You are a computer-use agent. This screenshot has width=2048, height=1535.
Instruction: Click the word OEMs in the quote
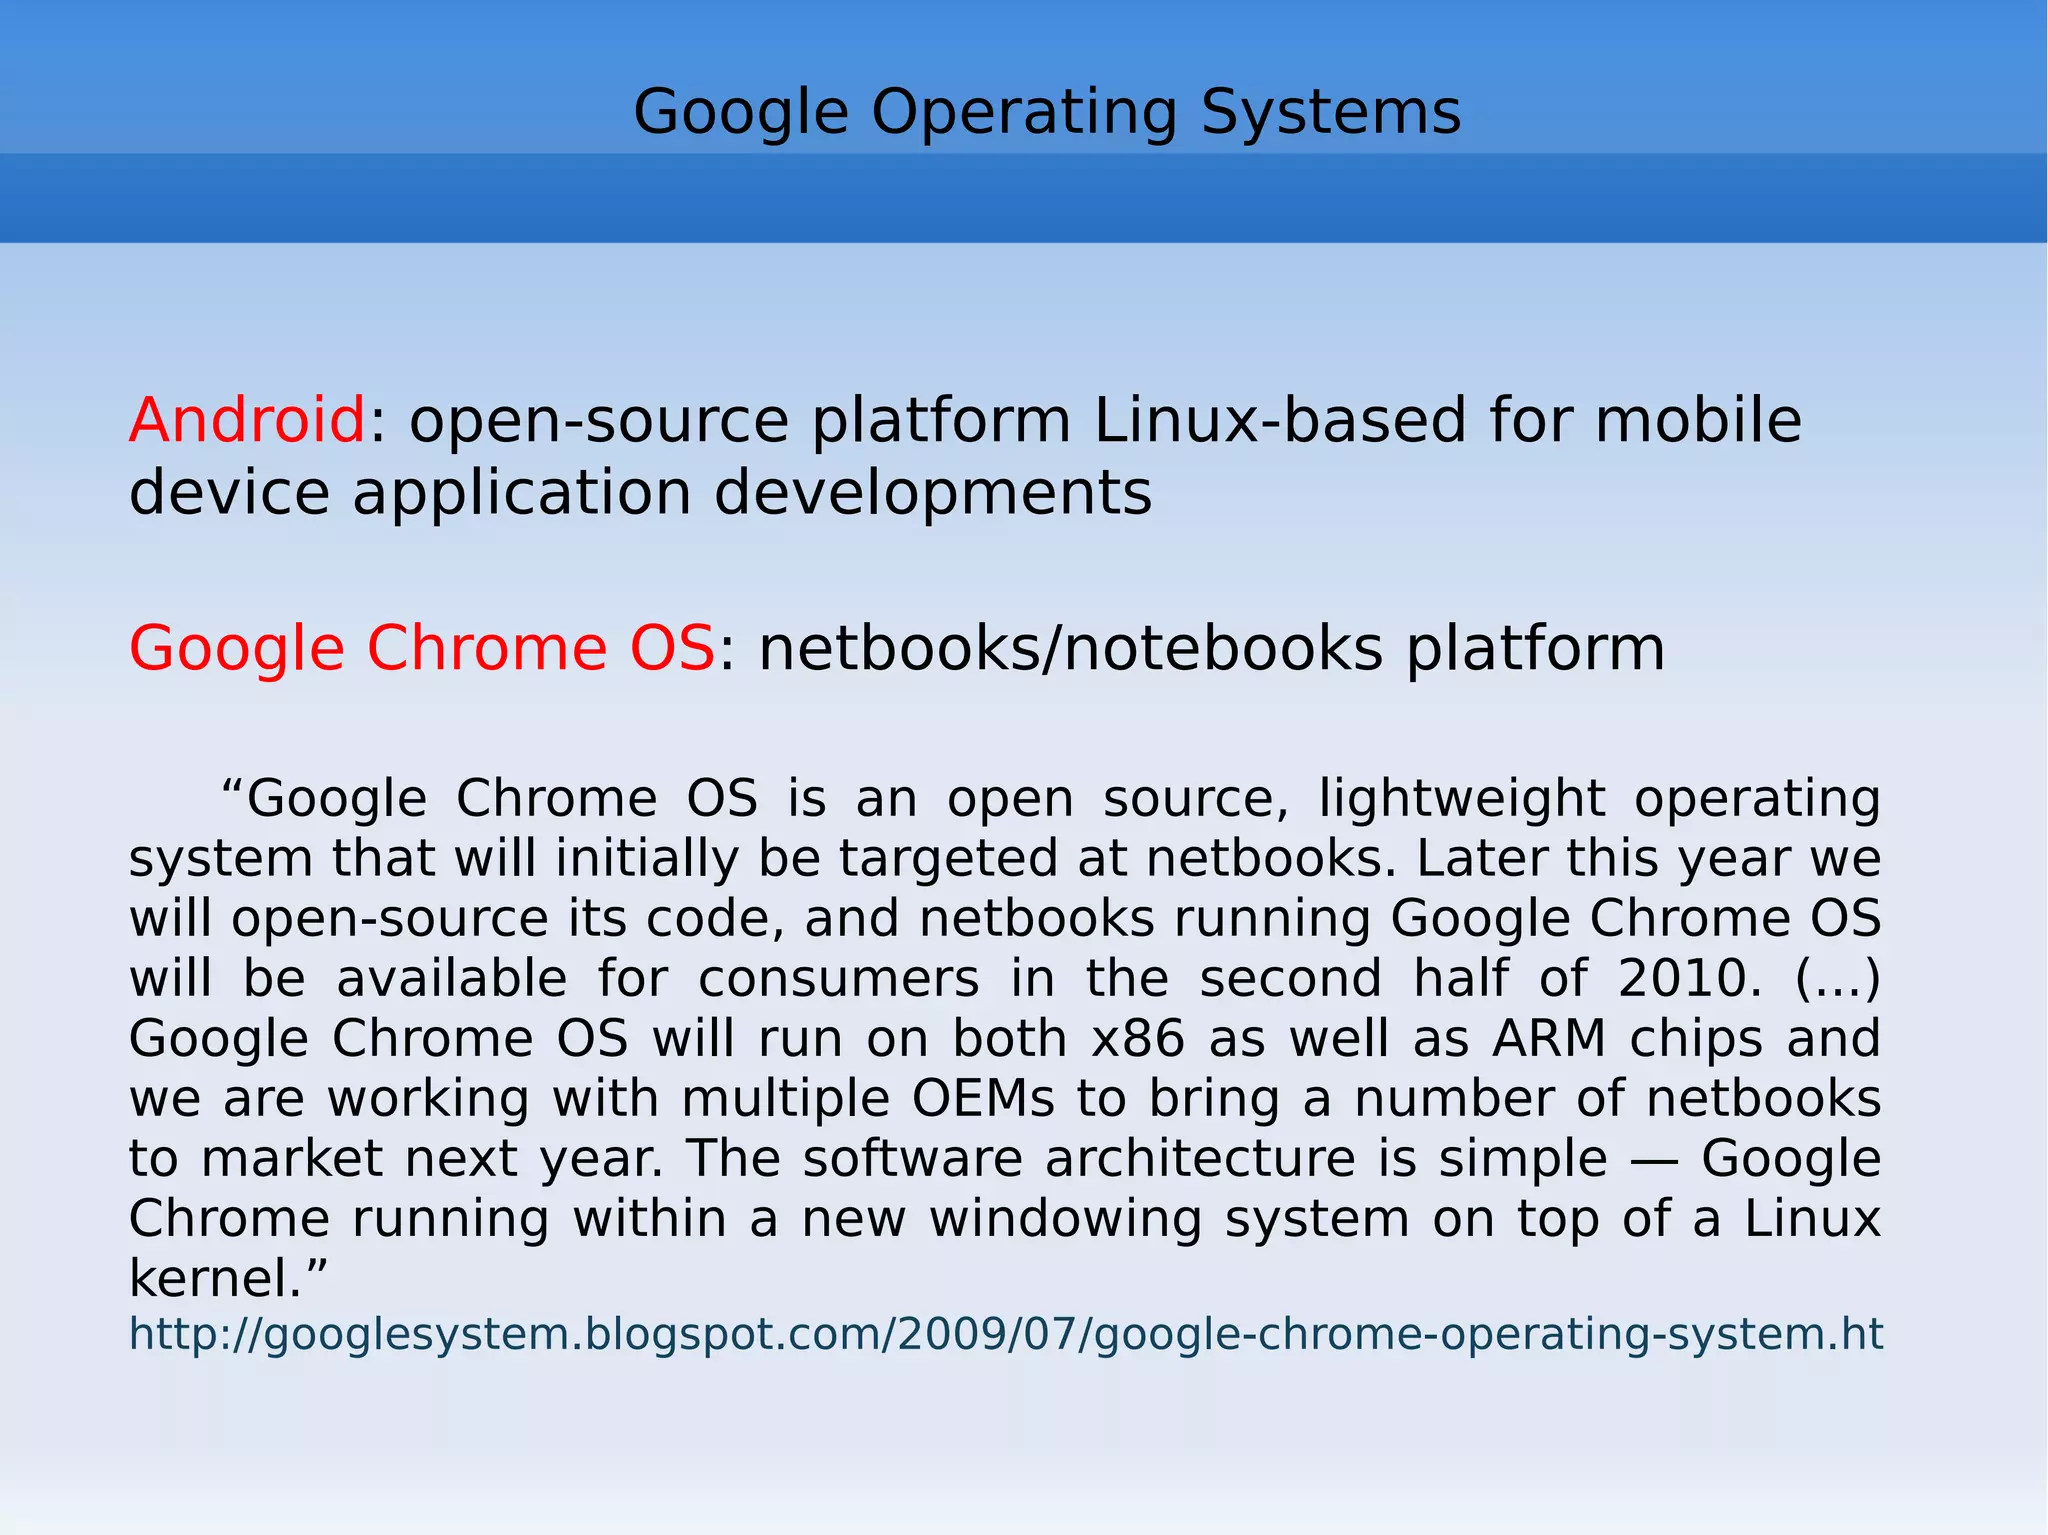click(x=983, y=1099)
